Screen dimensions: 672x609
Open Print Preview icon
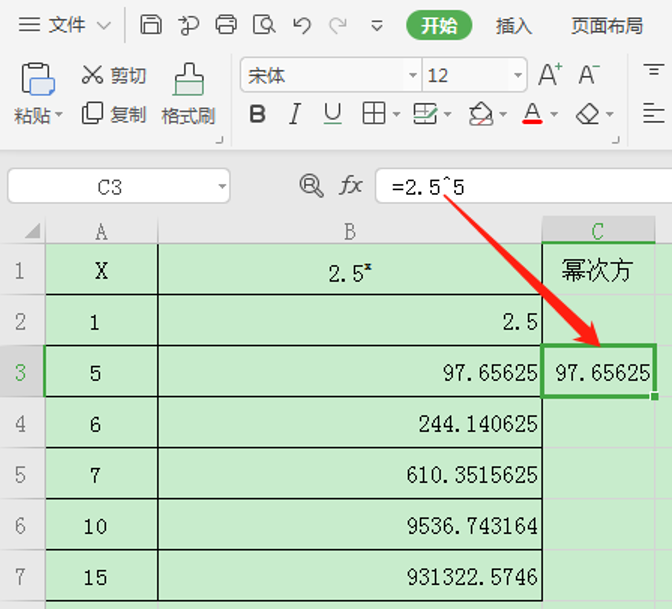pos(264,24)
